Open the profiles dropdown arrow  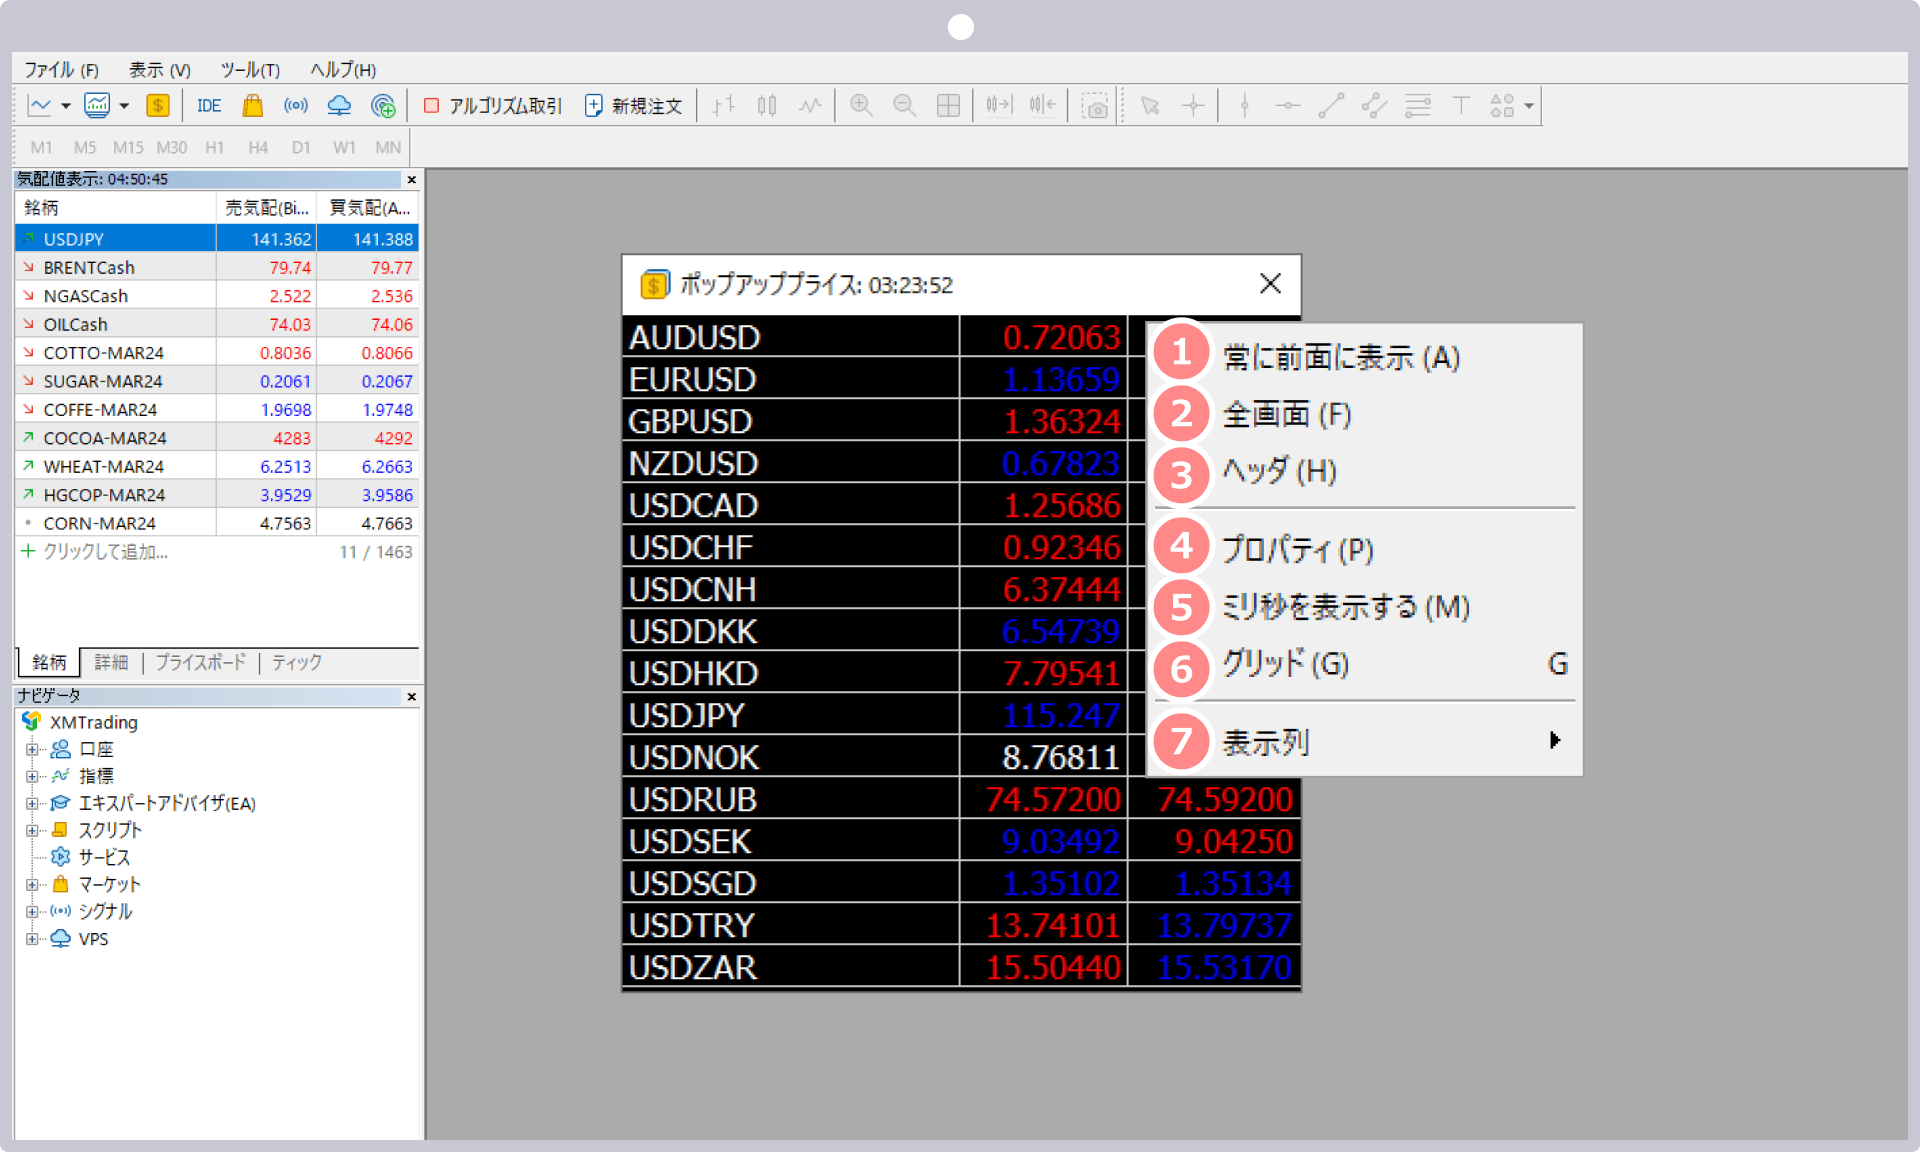pos(124,106)
